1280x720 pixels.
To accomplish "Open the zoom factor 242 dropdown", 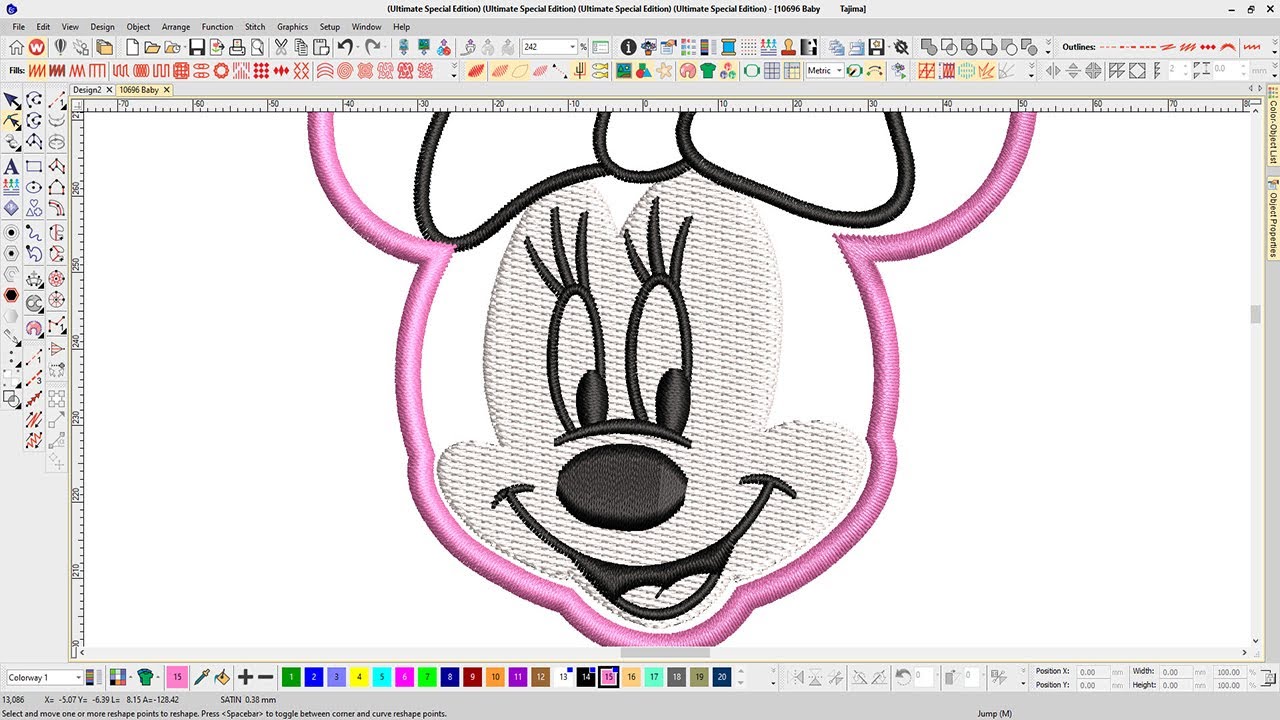I will pyautogui.click(x=572, y=47).
